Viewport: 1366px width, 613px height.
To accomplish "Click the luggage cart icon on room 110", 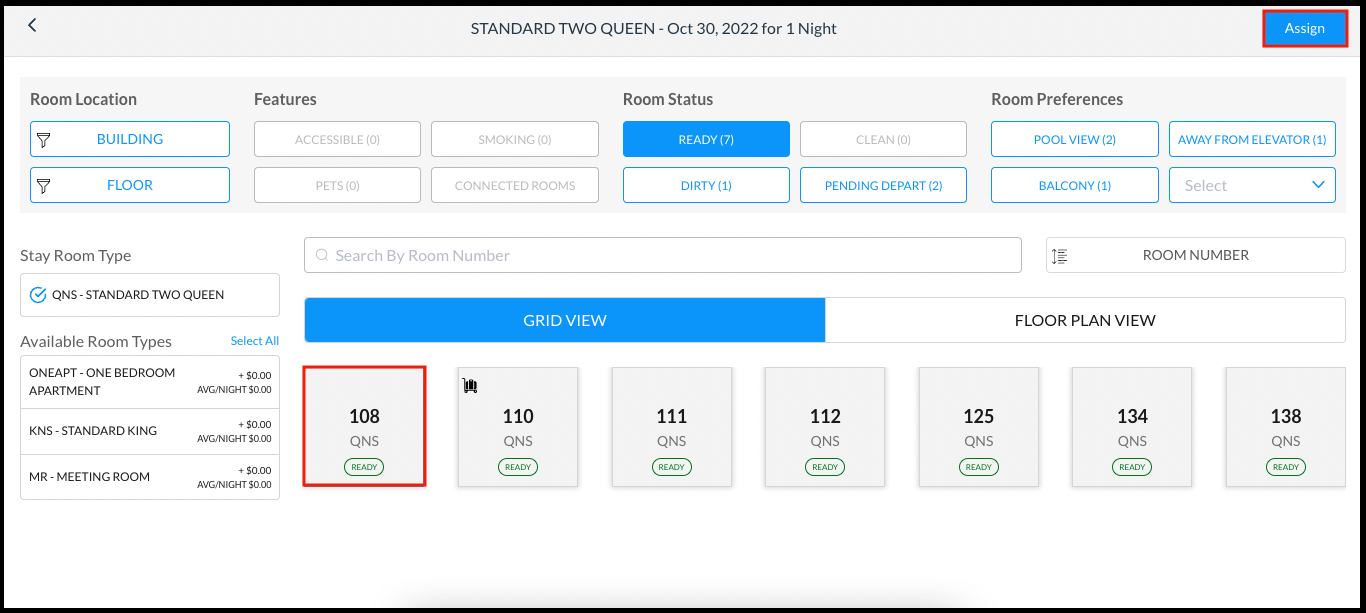I will click(x=469, y=385).
